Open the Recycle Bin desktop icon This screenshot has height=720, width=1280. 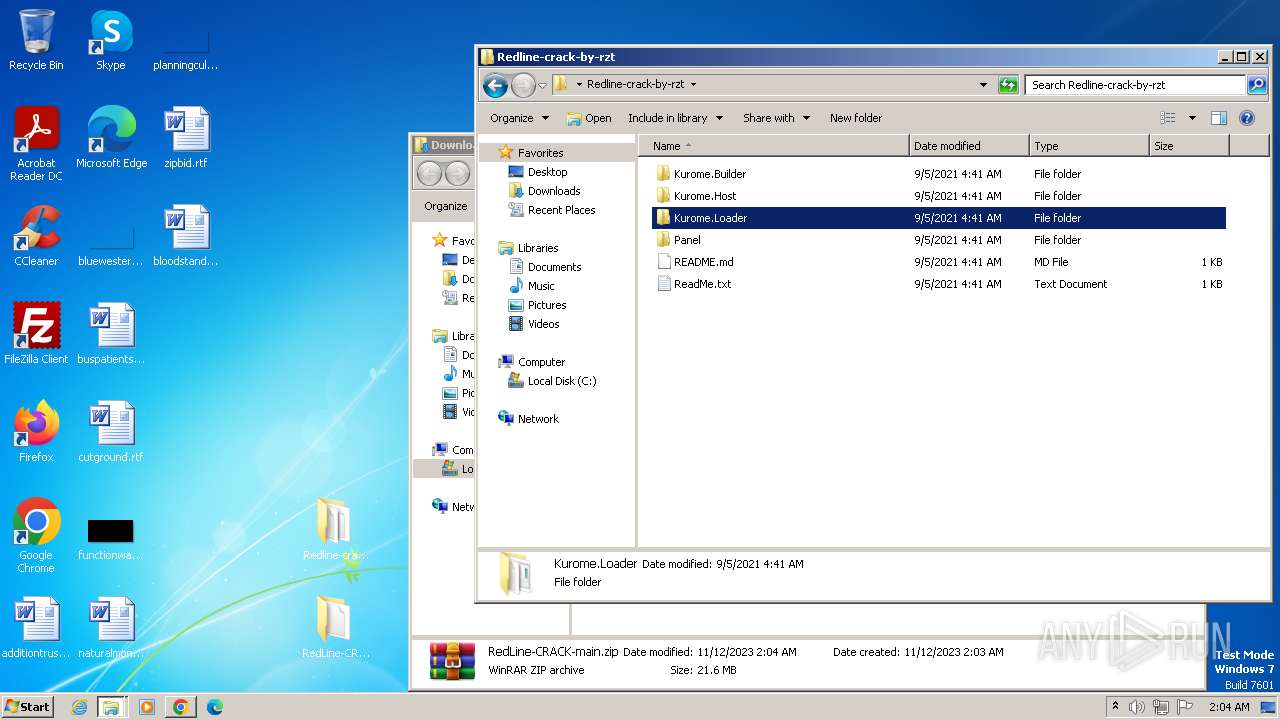(x=36, y=40)
